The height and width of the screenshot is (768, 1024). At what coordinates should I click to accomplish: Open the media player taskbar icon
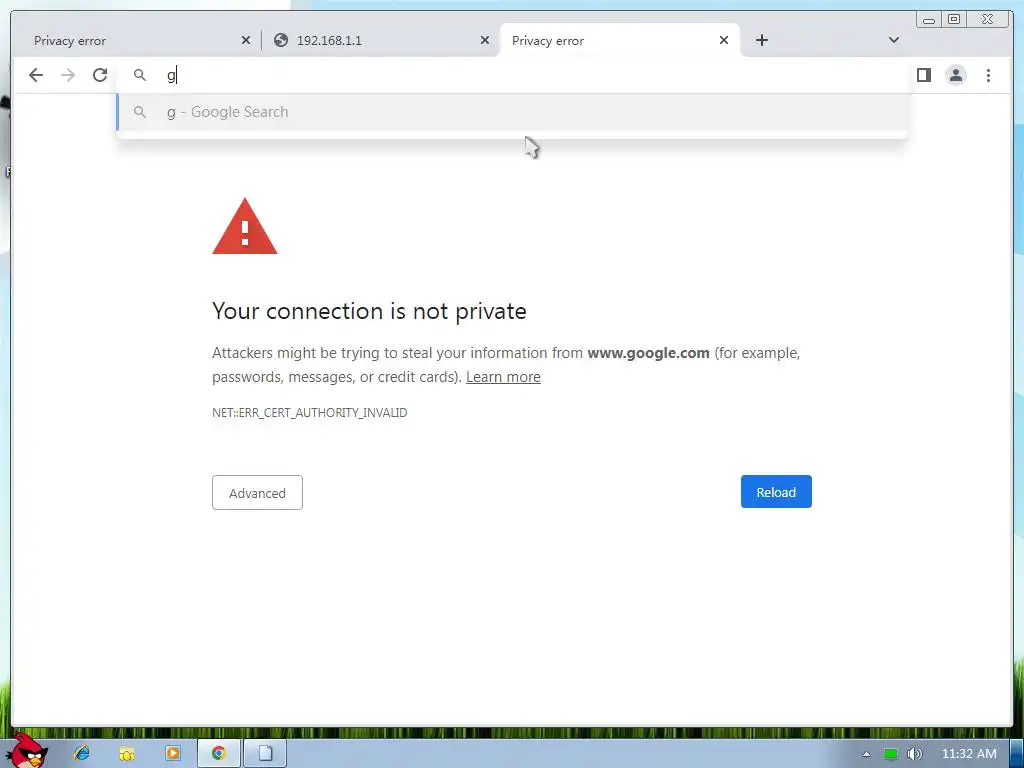172,754
